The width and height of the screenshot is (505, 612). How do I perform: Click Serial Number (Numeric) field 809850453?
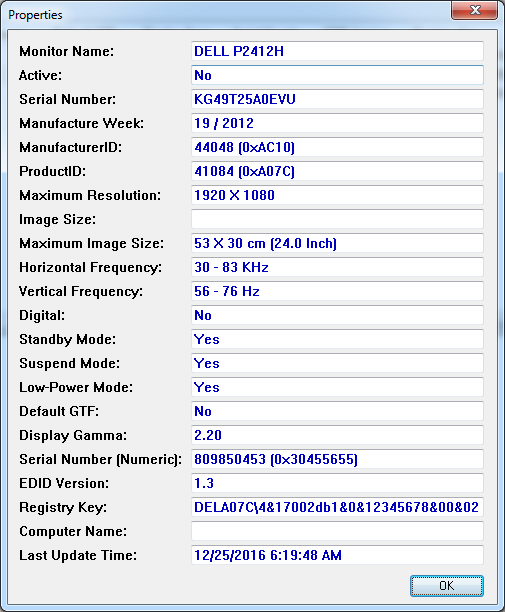337,459
